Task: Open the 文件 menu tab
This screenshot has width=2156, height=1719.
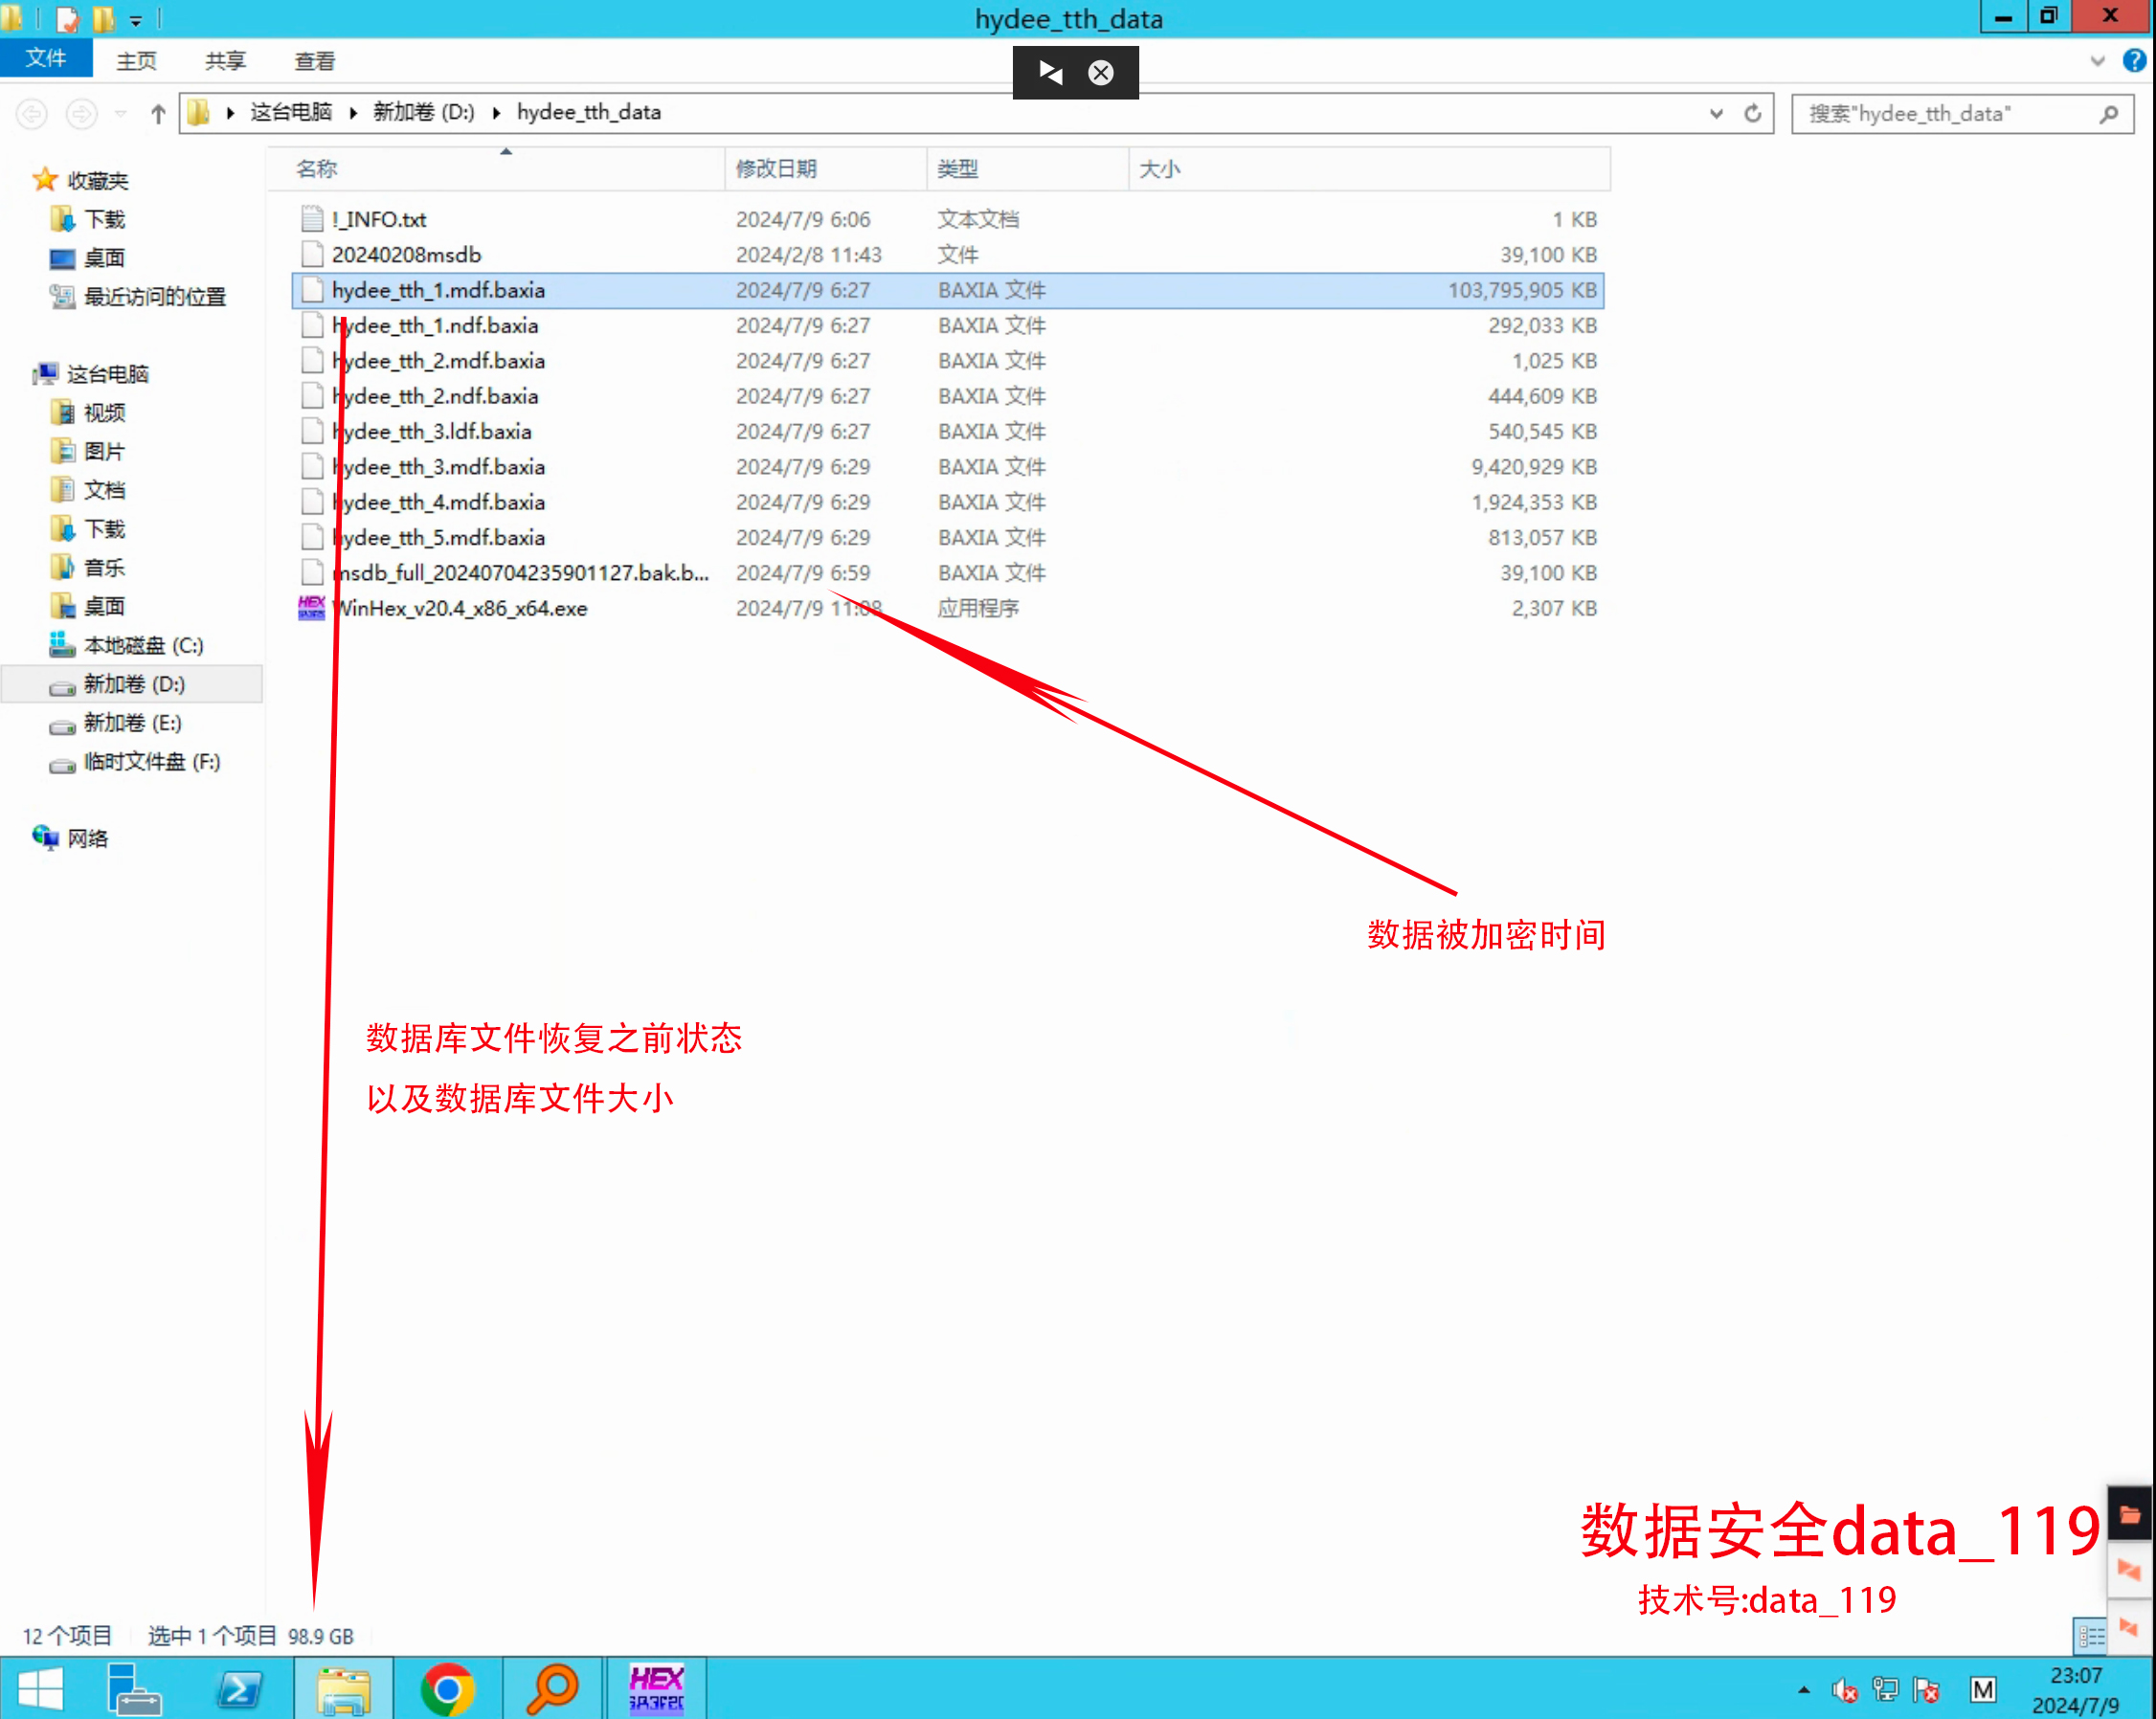Action: click(46, 59)
